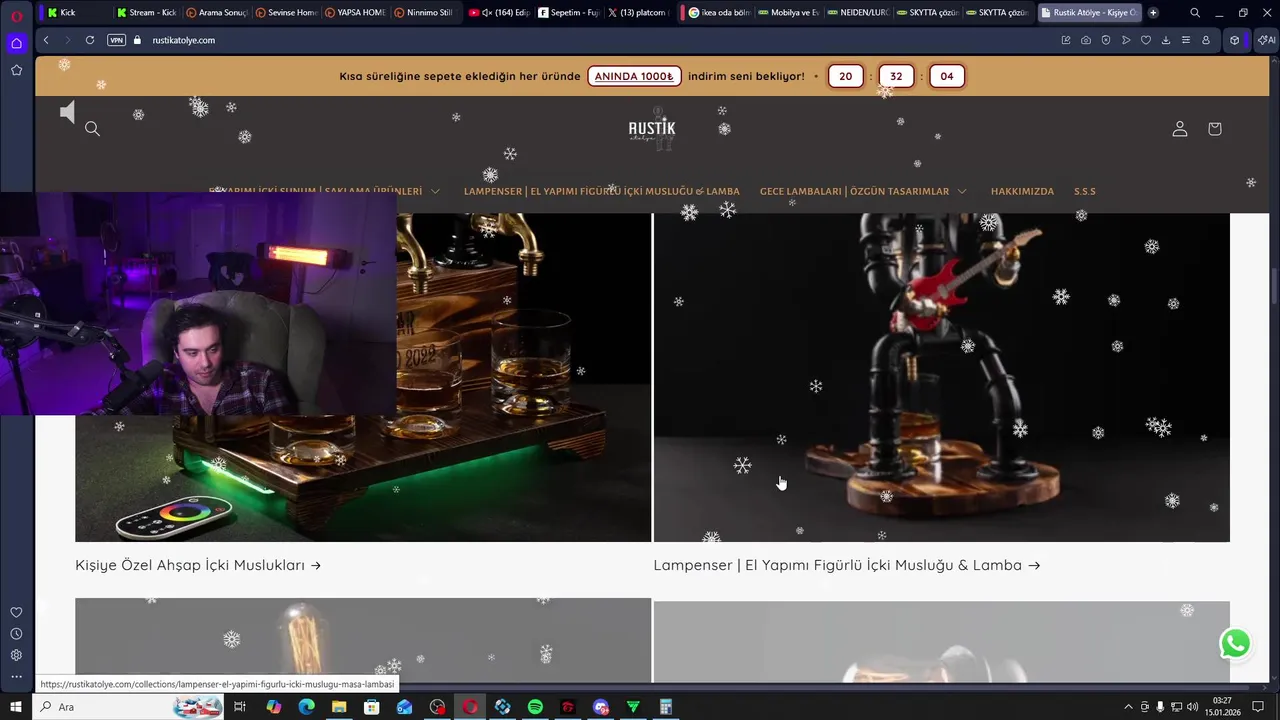This screenshot has height=720, width=1280.
Task: Open Opera GX from the taskbar
Action: coord(469,707)
